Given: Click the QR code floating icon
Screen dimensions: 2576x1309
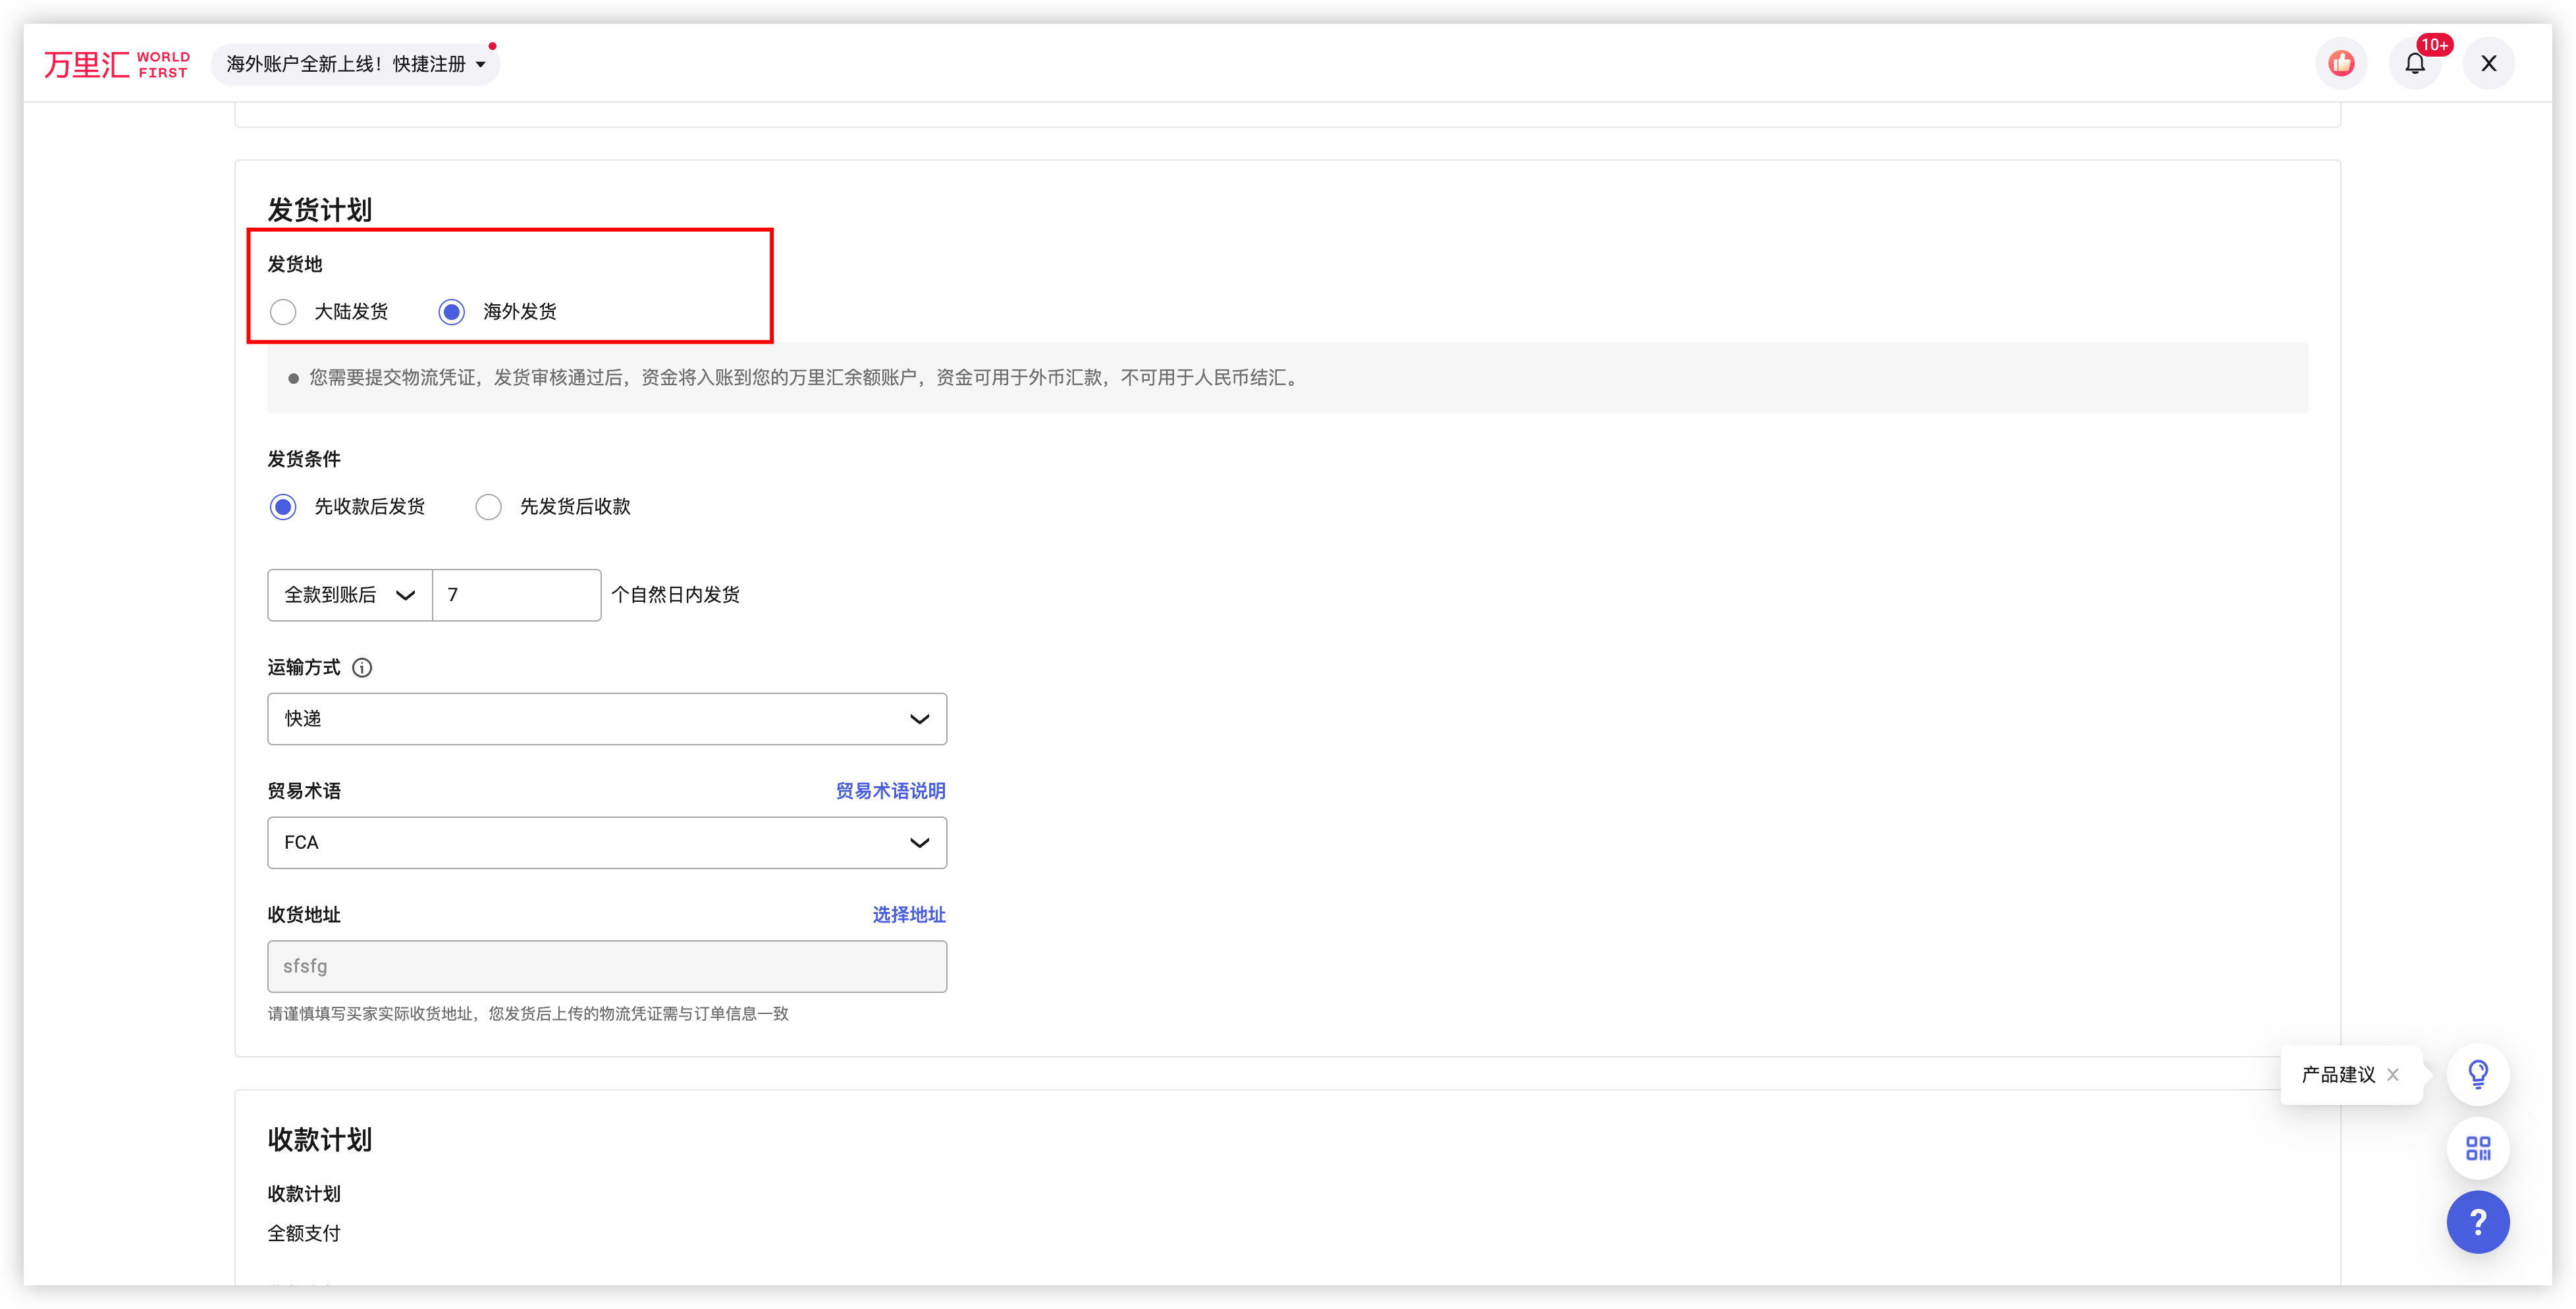Looking at the screenshot, I should click(2477, 1148).
